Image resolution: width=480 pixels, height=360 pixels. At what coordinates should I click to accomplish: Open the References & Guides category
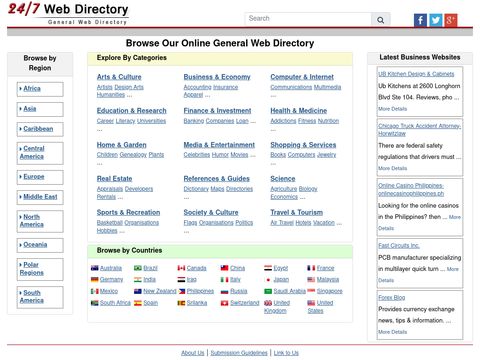point(216,179)
